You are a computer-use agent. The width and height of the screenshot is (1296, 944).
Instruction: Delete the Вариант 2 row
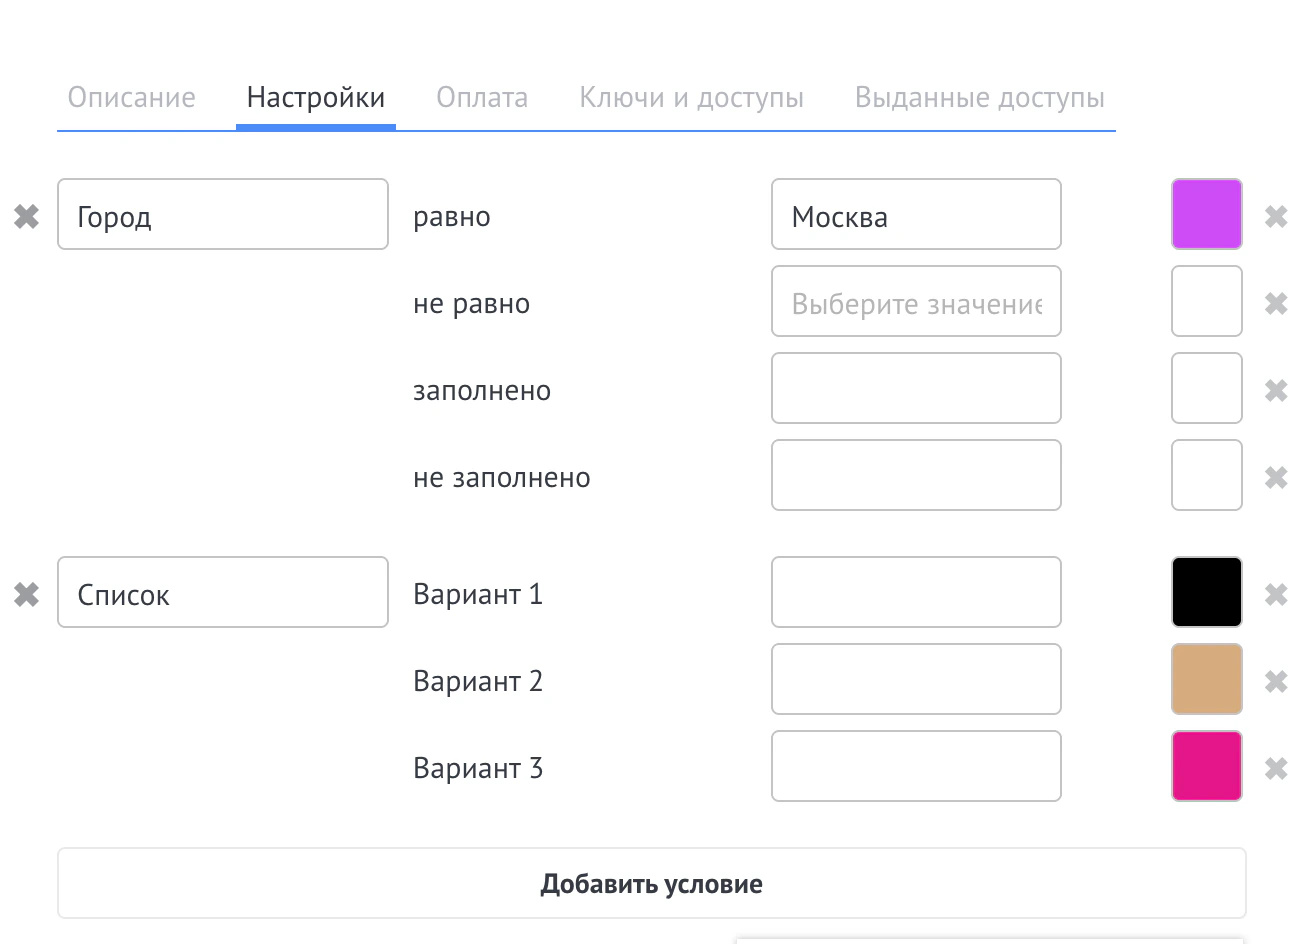pos(1275,681)
